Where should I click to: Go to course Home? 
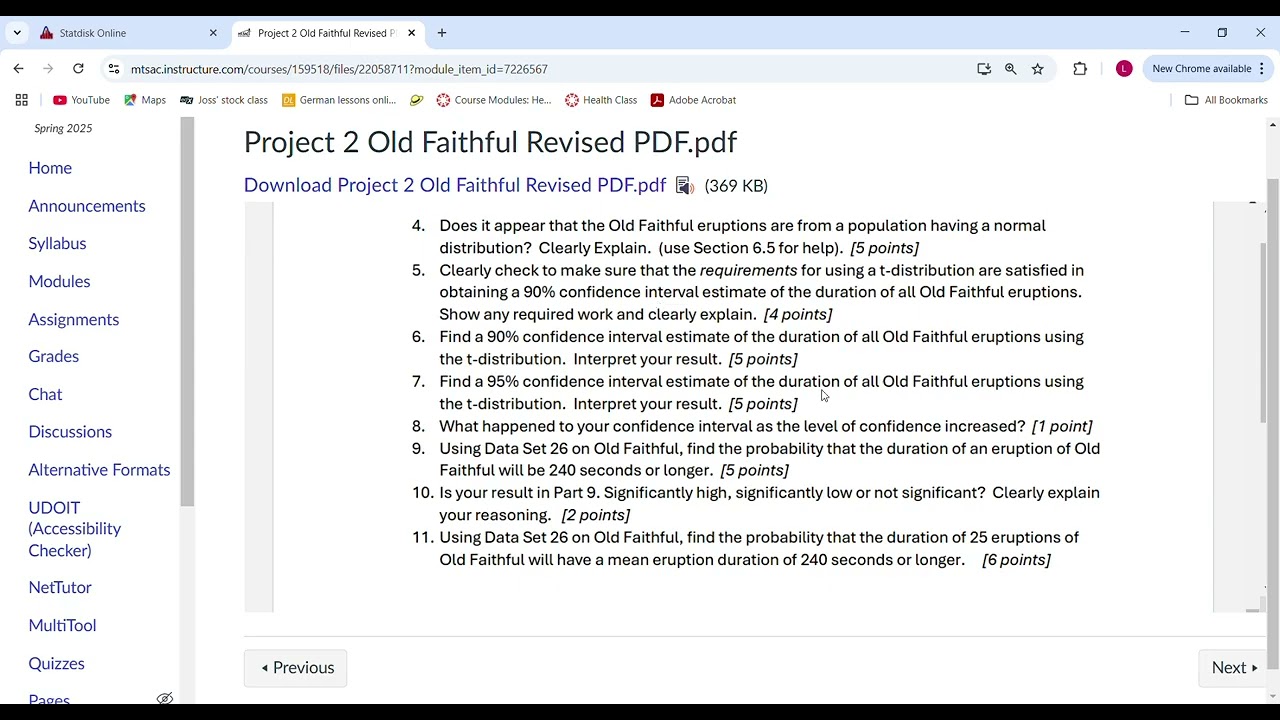50,168
